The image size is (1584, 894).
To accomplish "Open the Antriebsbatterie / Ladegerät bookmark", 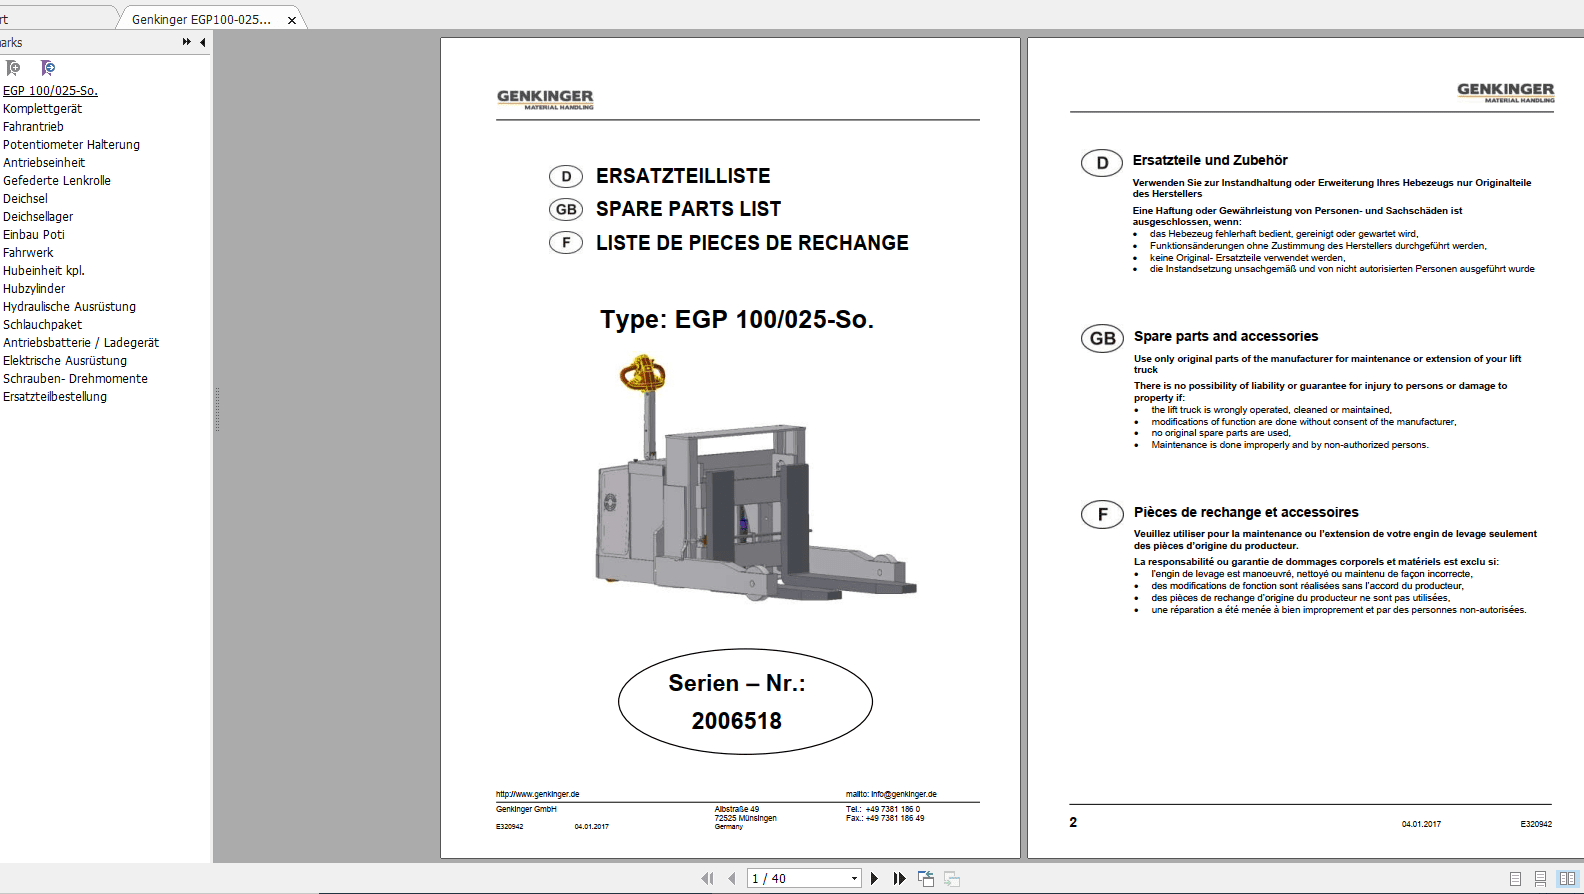I will click(81, 342).
